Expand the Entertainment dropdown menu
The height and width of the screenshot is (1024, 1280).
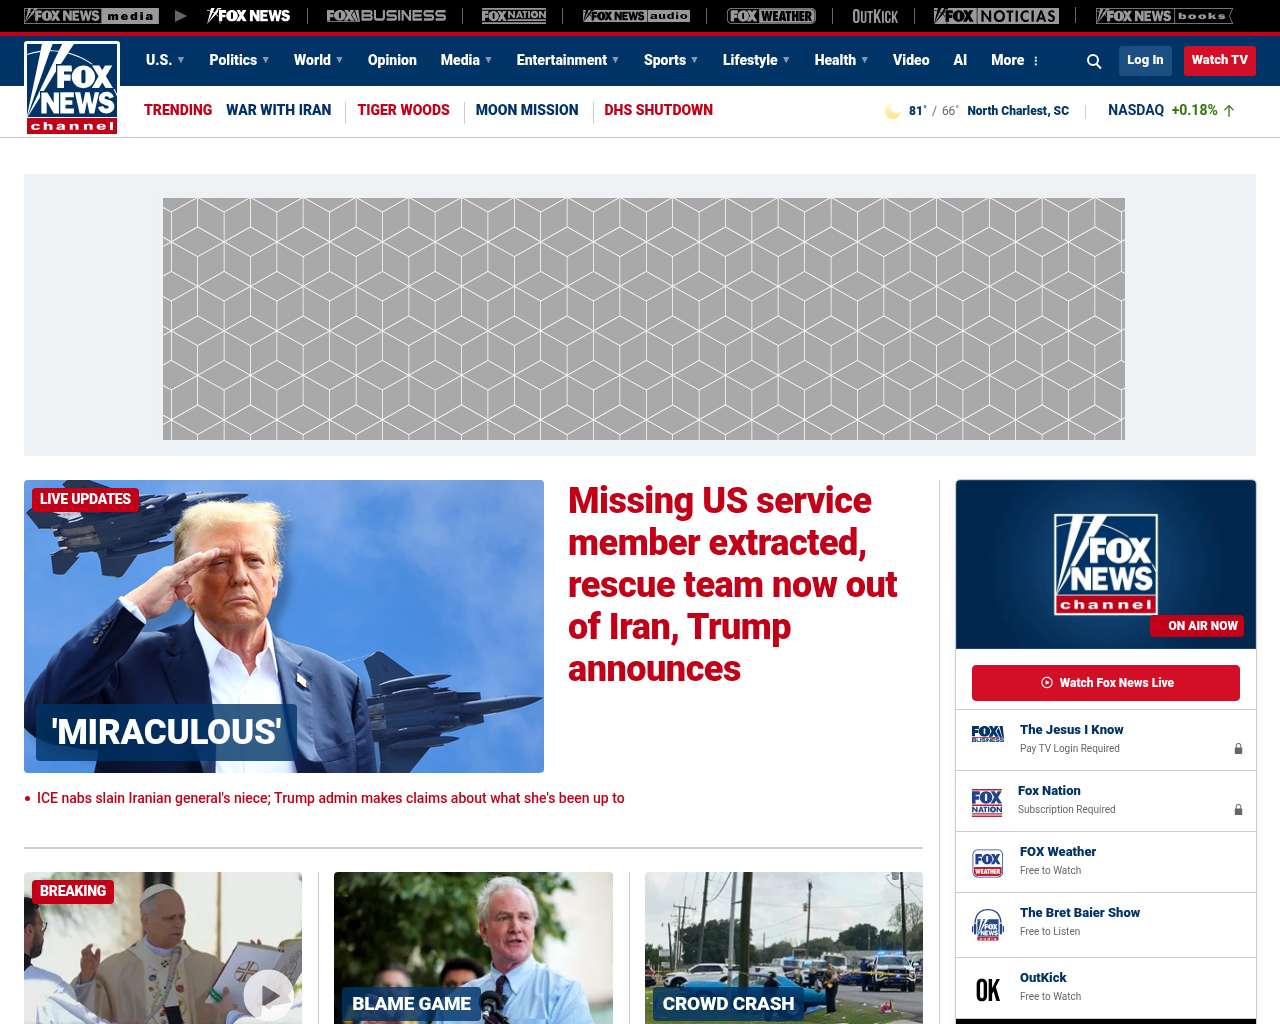point(568,60)
